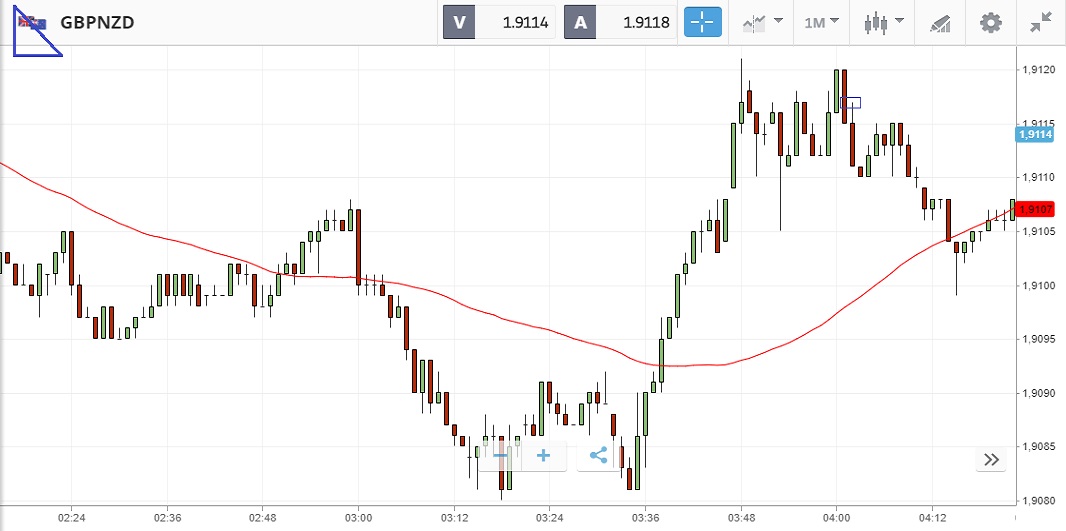Select the drawing tools icon
This screenshot has width=1066, height=531.
(x=940, y=22)
